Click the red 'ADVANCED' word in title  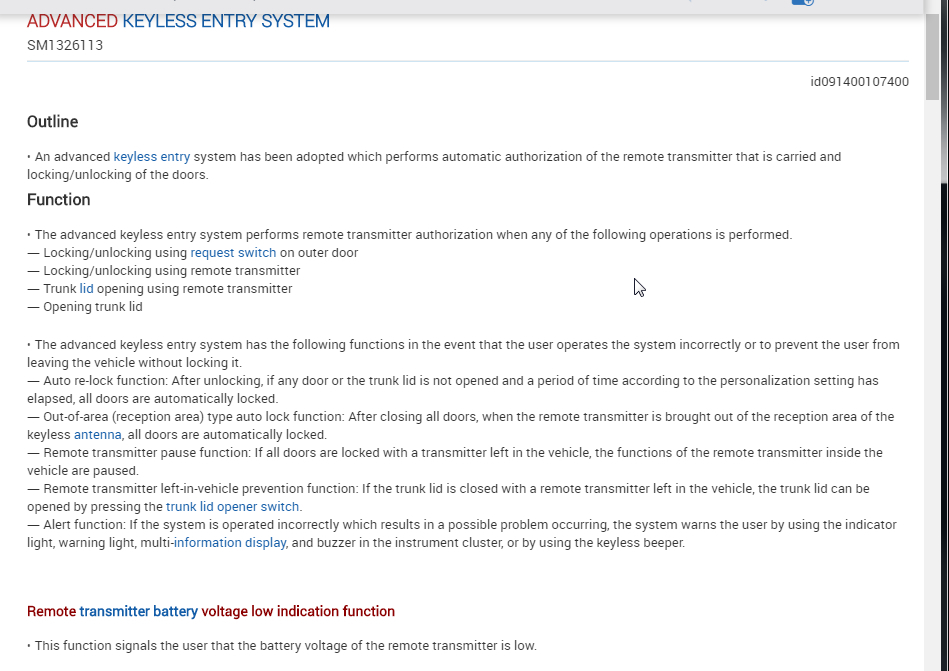[73, 21]
